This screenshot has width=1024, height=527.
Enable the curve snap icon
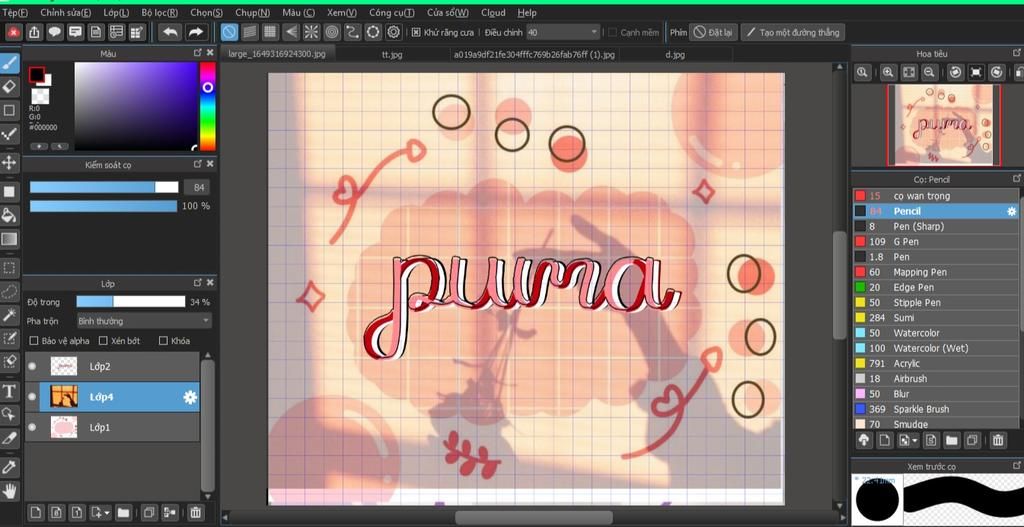tap(353, 32)
